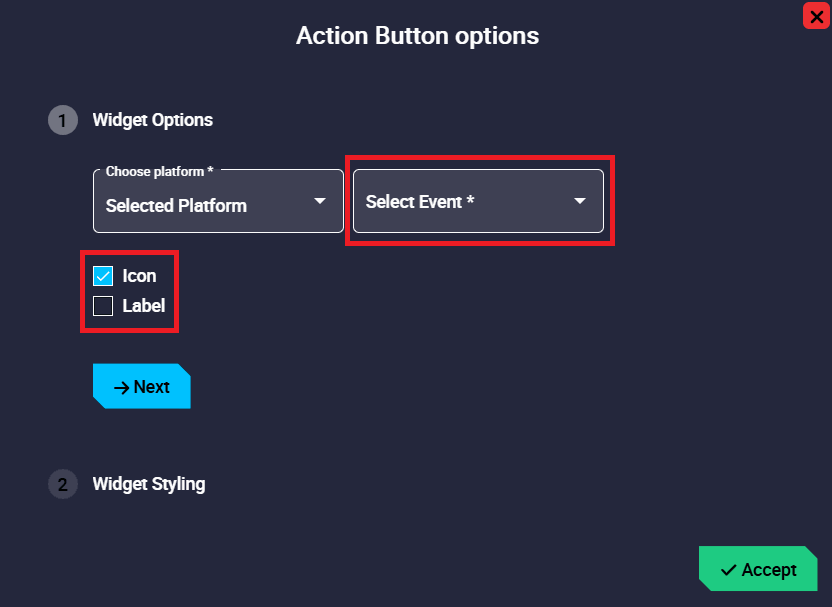The height and width of the screenshot is (607, 832).
Task: Confirm with the Accept button
Action: (758, 569)
